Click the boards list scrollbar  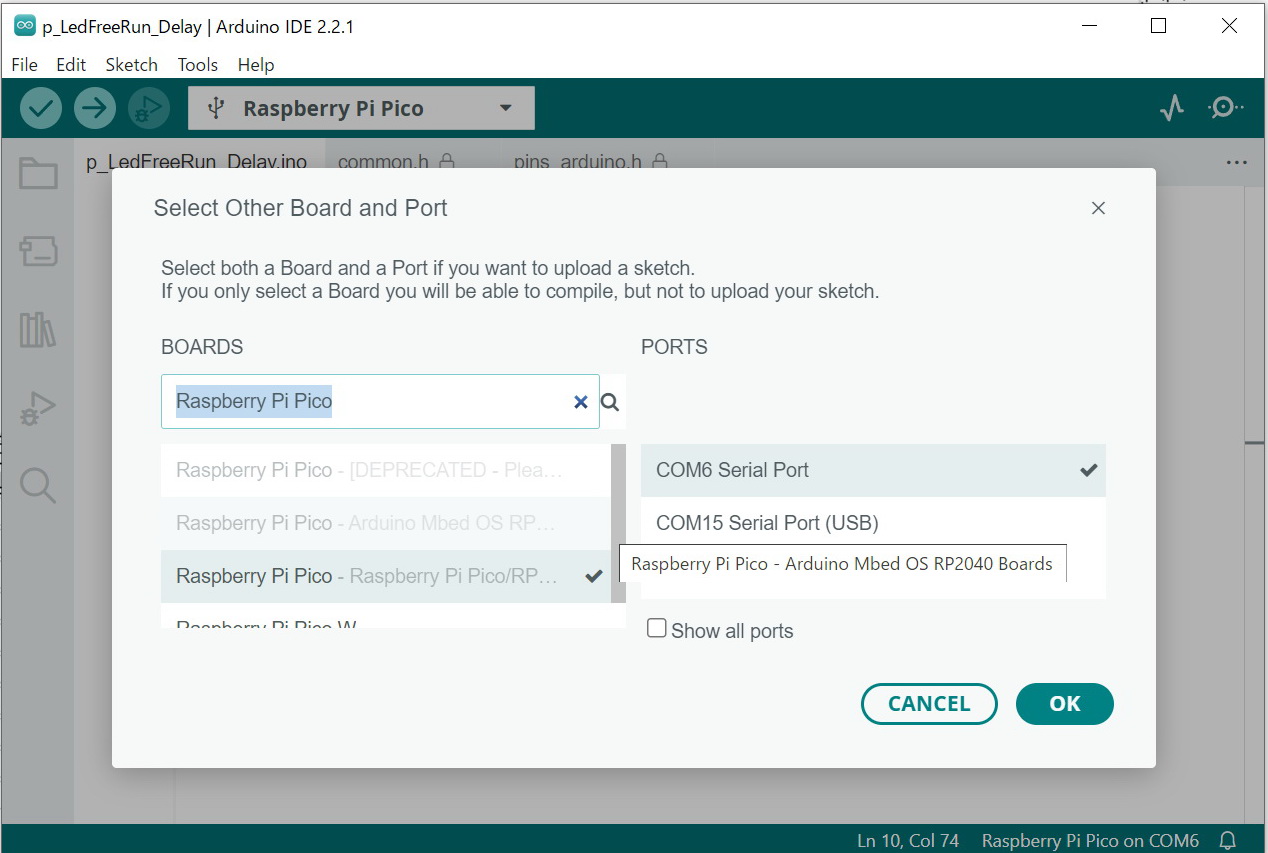click(618, 520)
